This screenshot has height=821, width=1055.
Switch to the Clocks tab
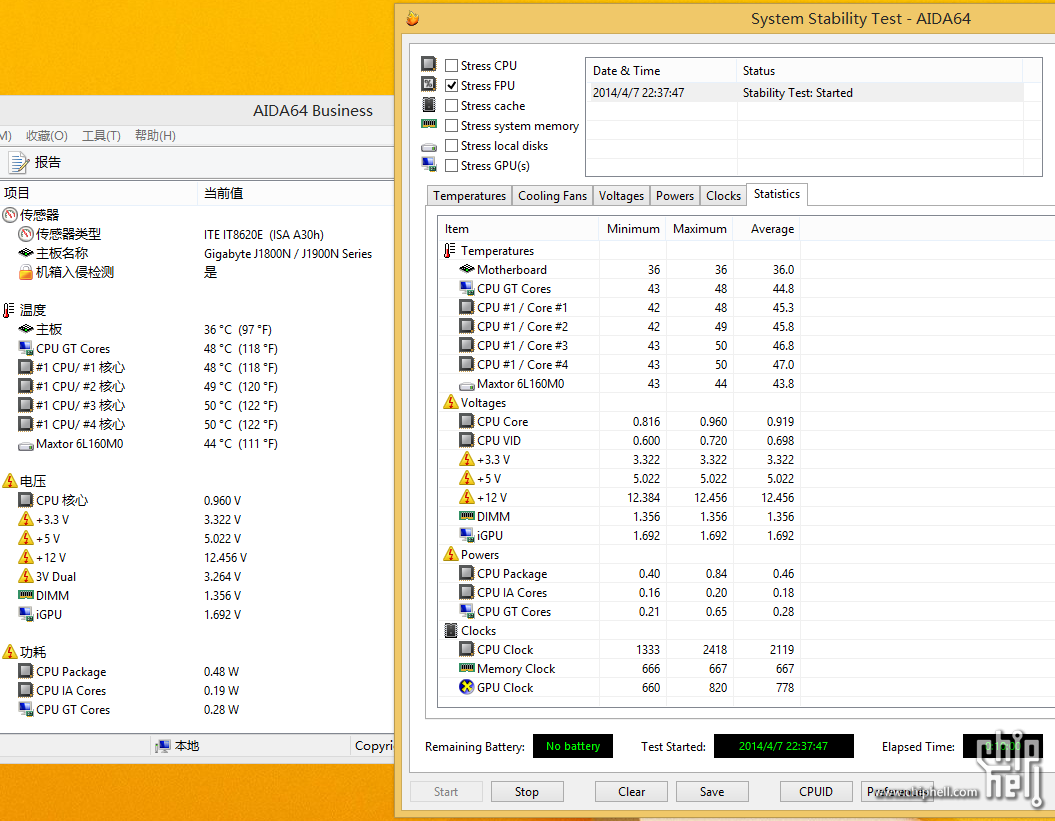(x=723, y=196)
